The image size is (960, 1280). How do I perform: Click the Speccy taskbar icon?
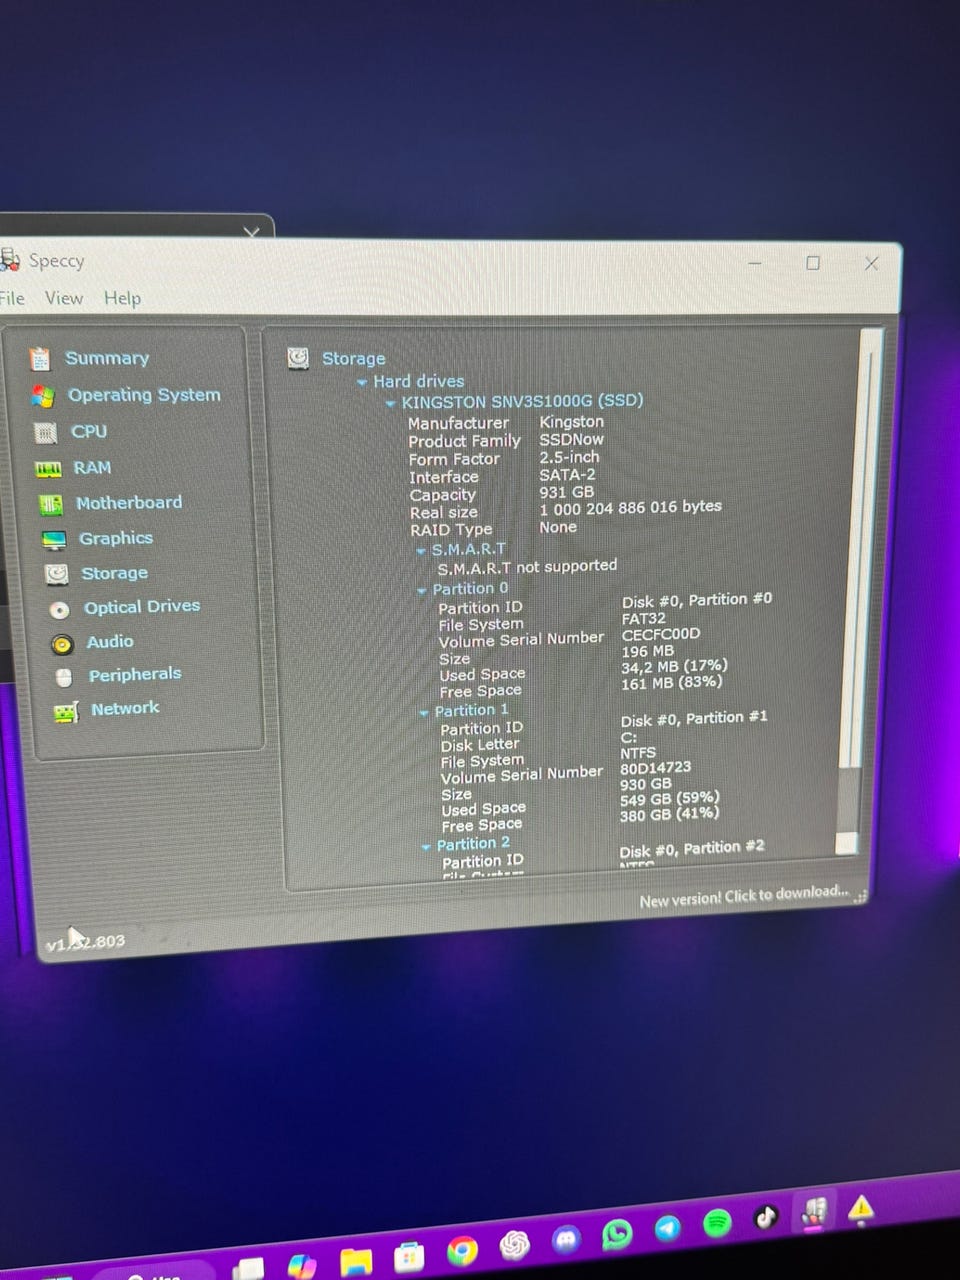(x=814, y=1213)
